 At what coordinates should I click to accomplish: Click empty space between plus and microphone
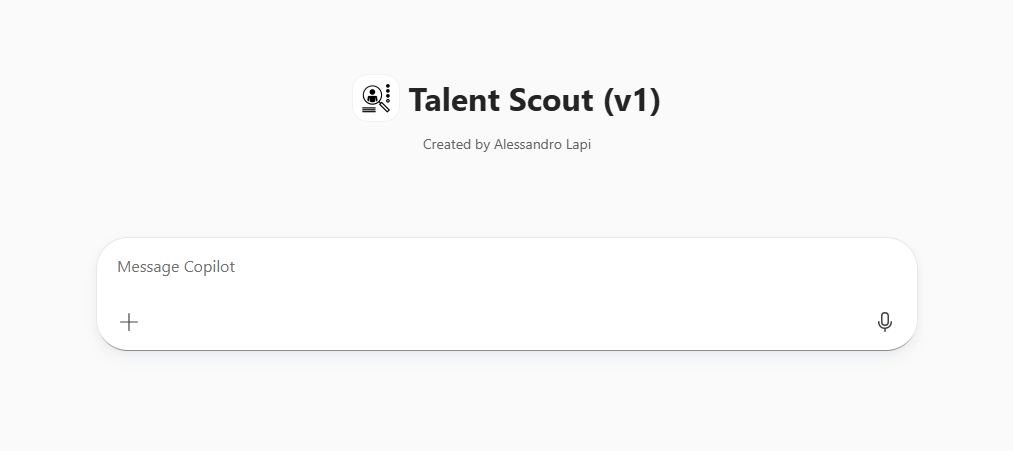pyautogui.click(x=500, y=322)
